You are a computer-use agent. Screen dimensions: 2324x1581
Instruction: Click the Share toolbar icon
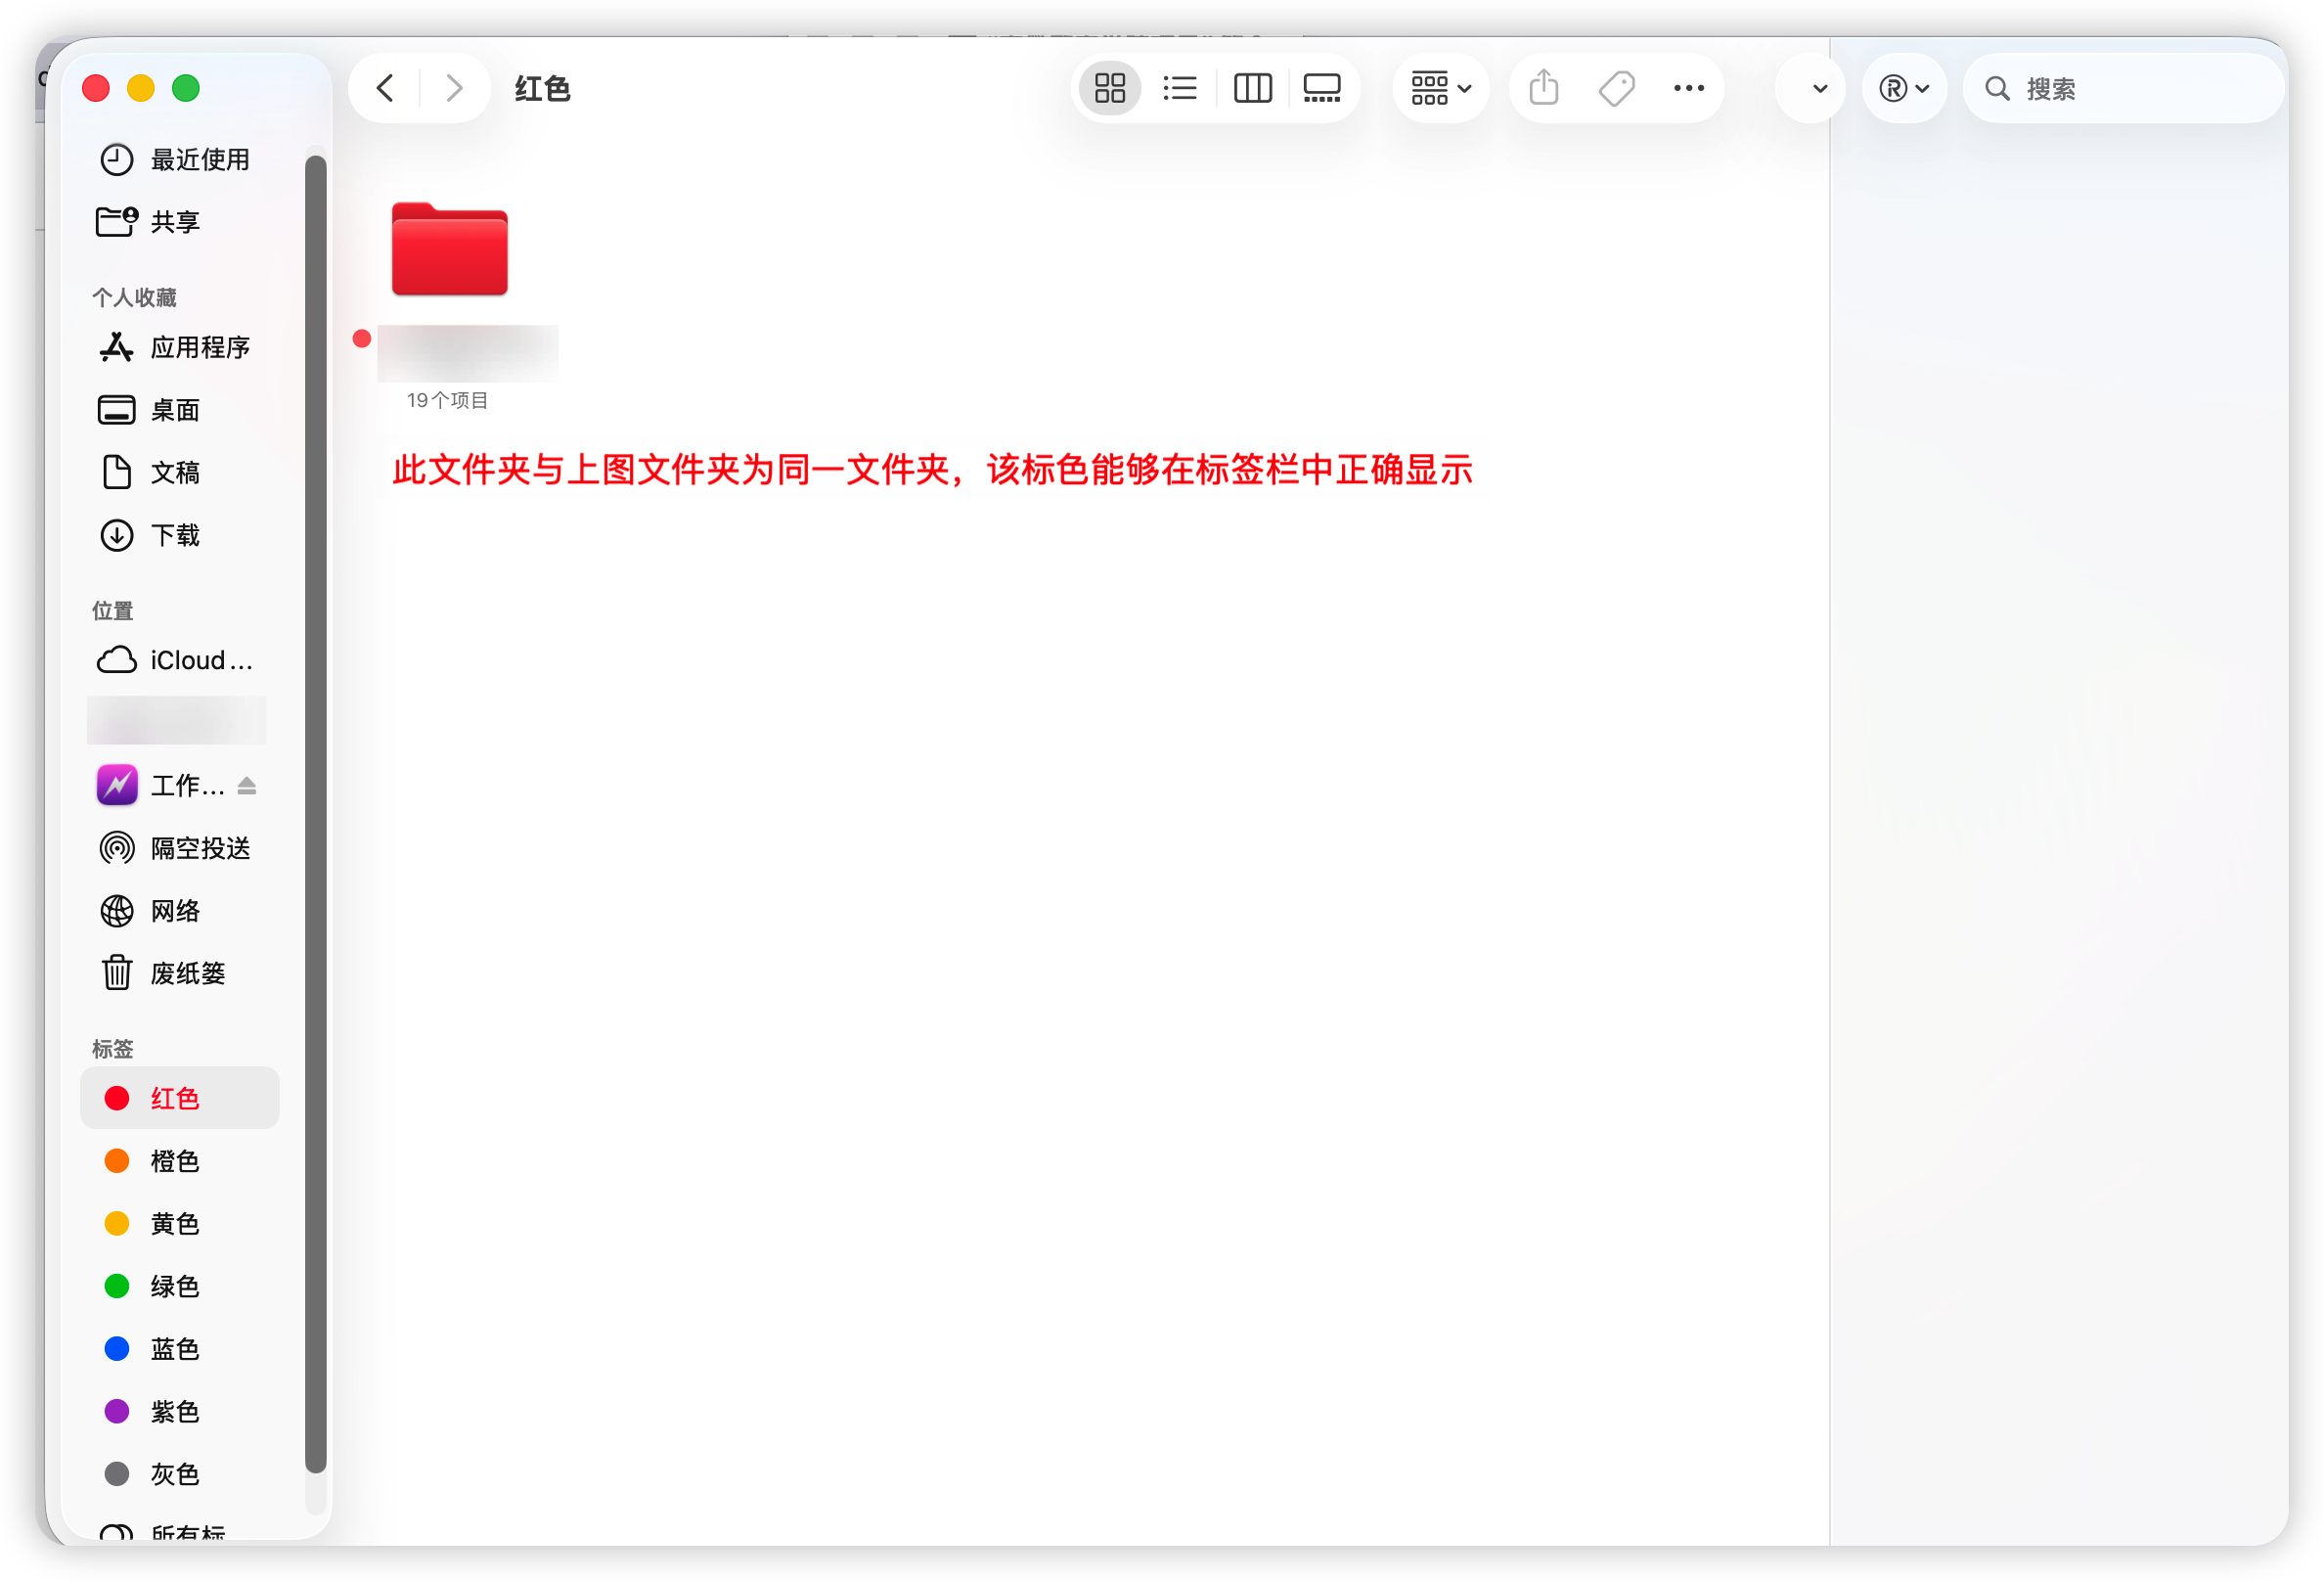(1543, 88)
